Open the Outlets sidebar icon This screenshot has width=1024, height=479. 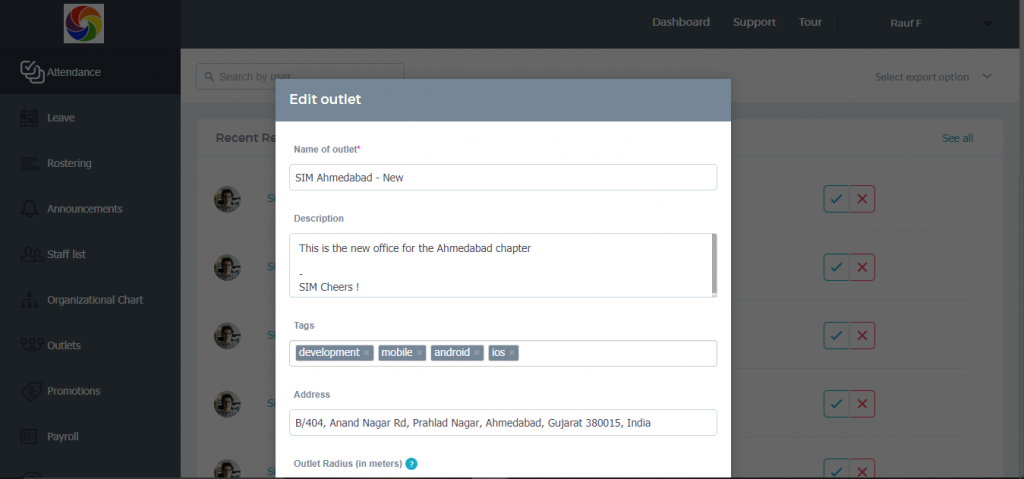coord(30,345)
